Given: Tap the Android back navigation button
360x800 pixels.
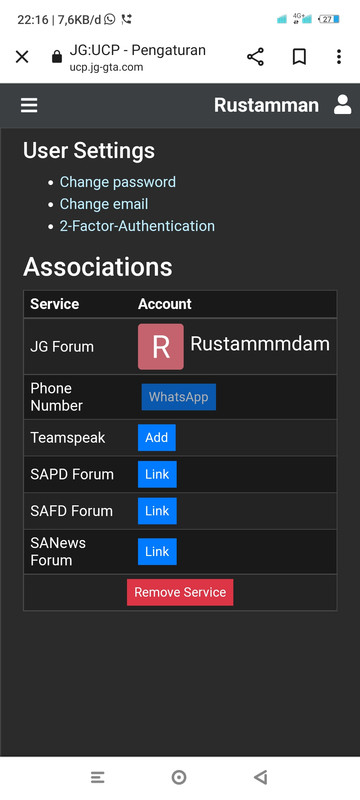Looking at the screenshot, I should pos(261,778).
